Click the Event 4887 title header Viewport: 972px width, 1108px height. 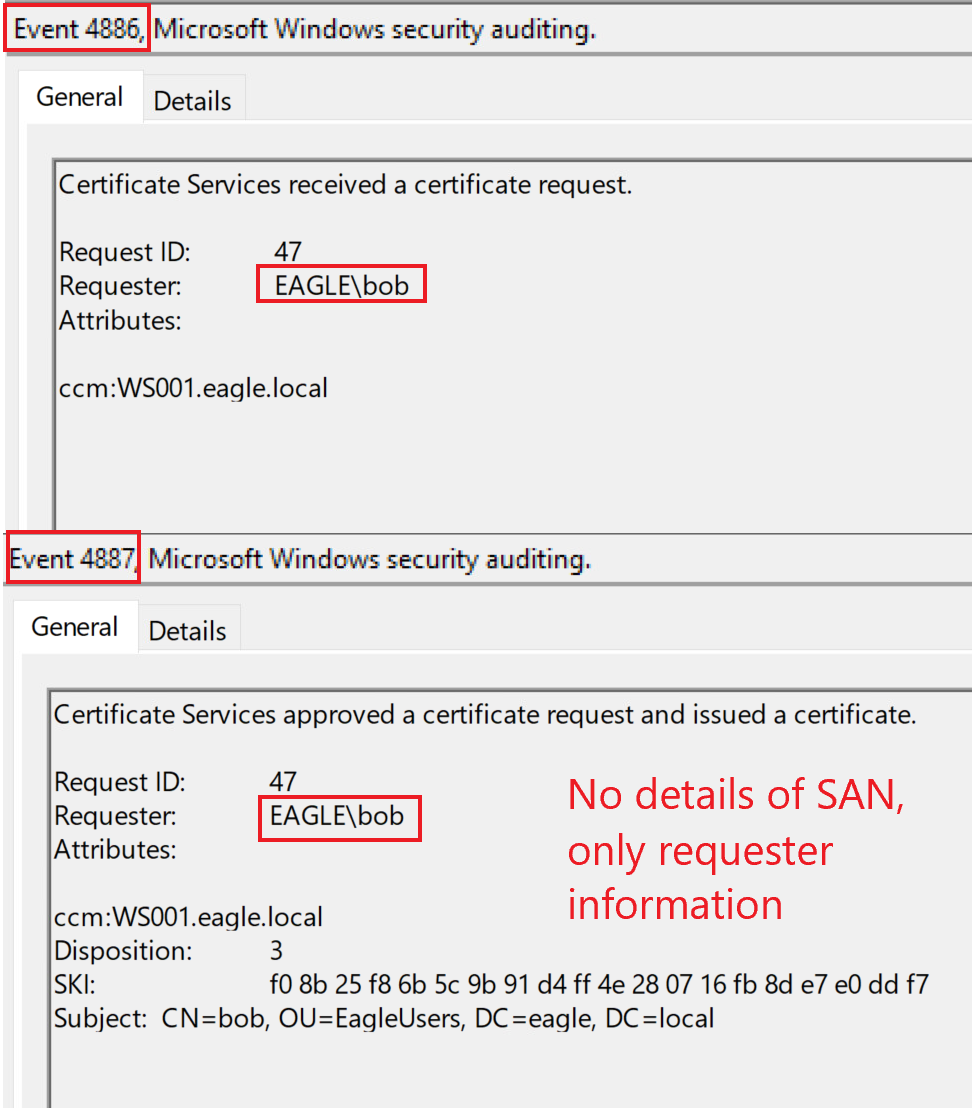[73, 559]
